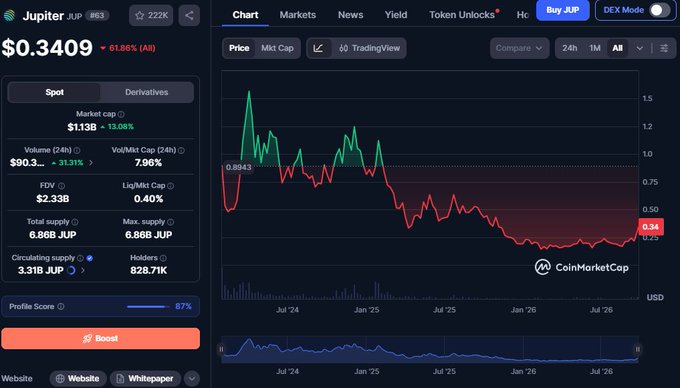The height and width of the screenshot is (388, 680).
Task: Toggle DEX Mode switch
Action: 659,10
